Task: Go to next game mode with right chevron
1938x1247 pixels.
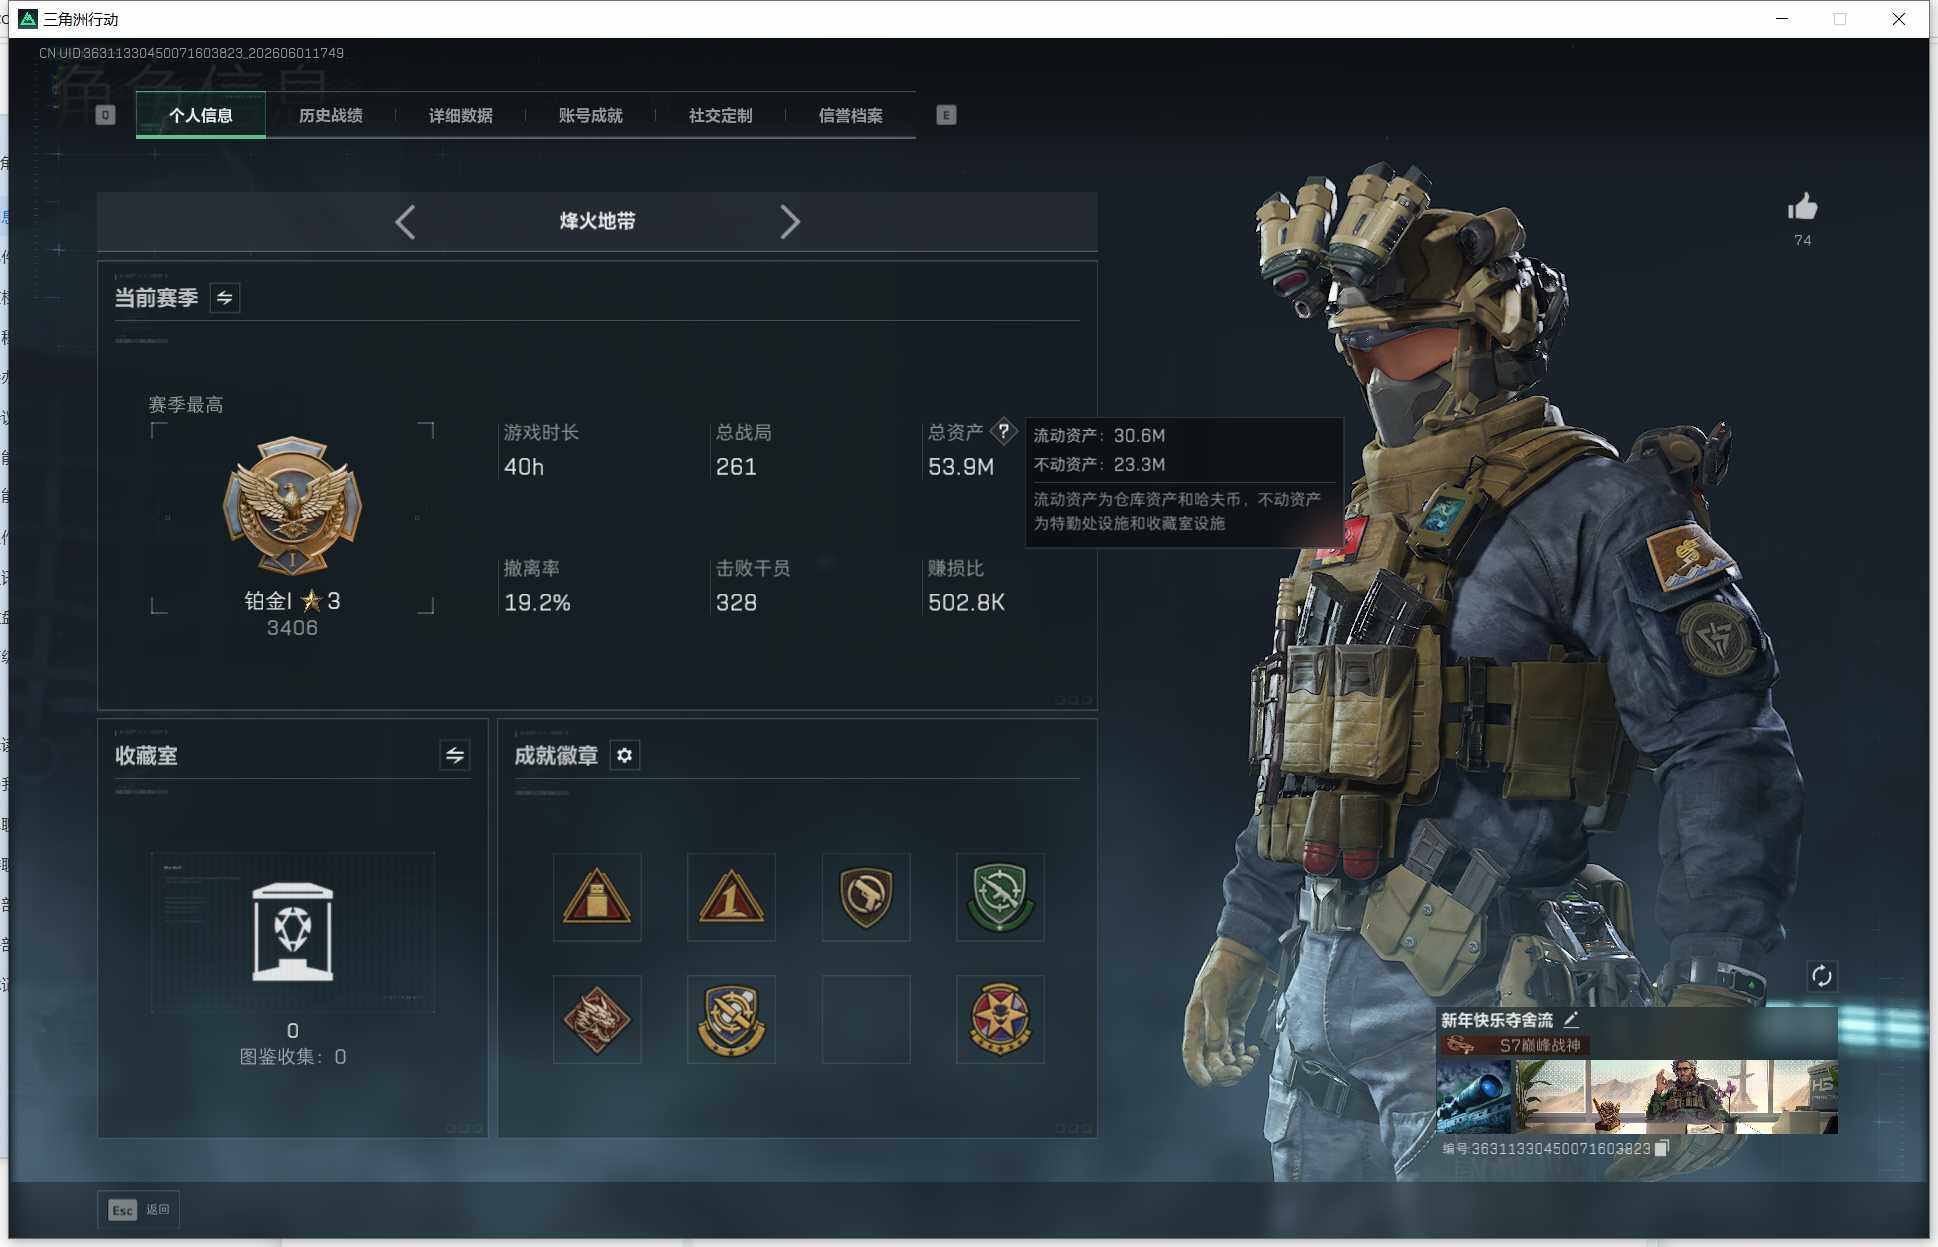Action: [790, 221]
